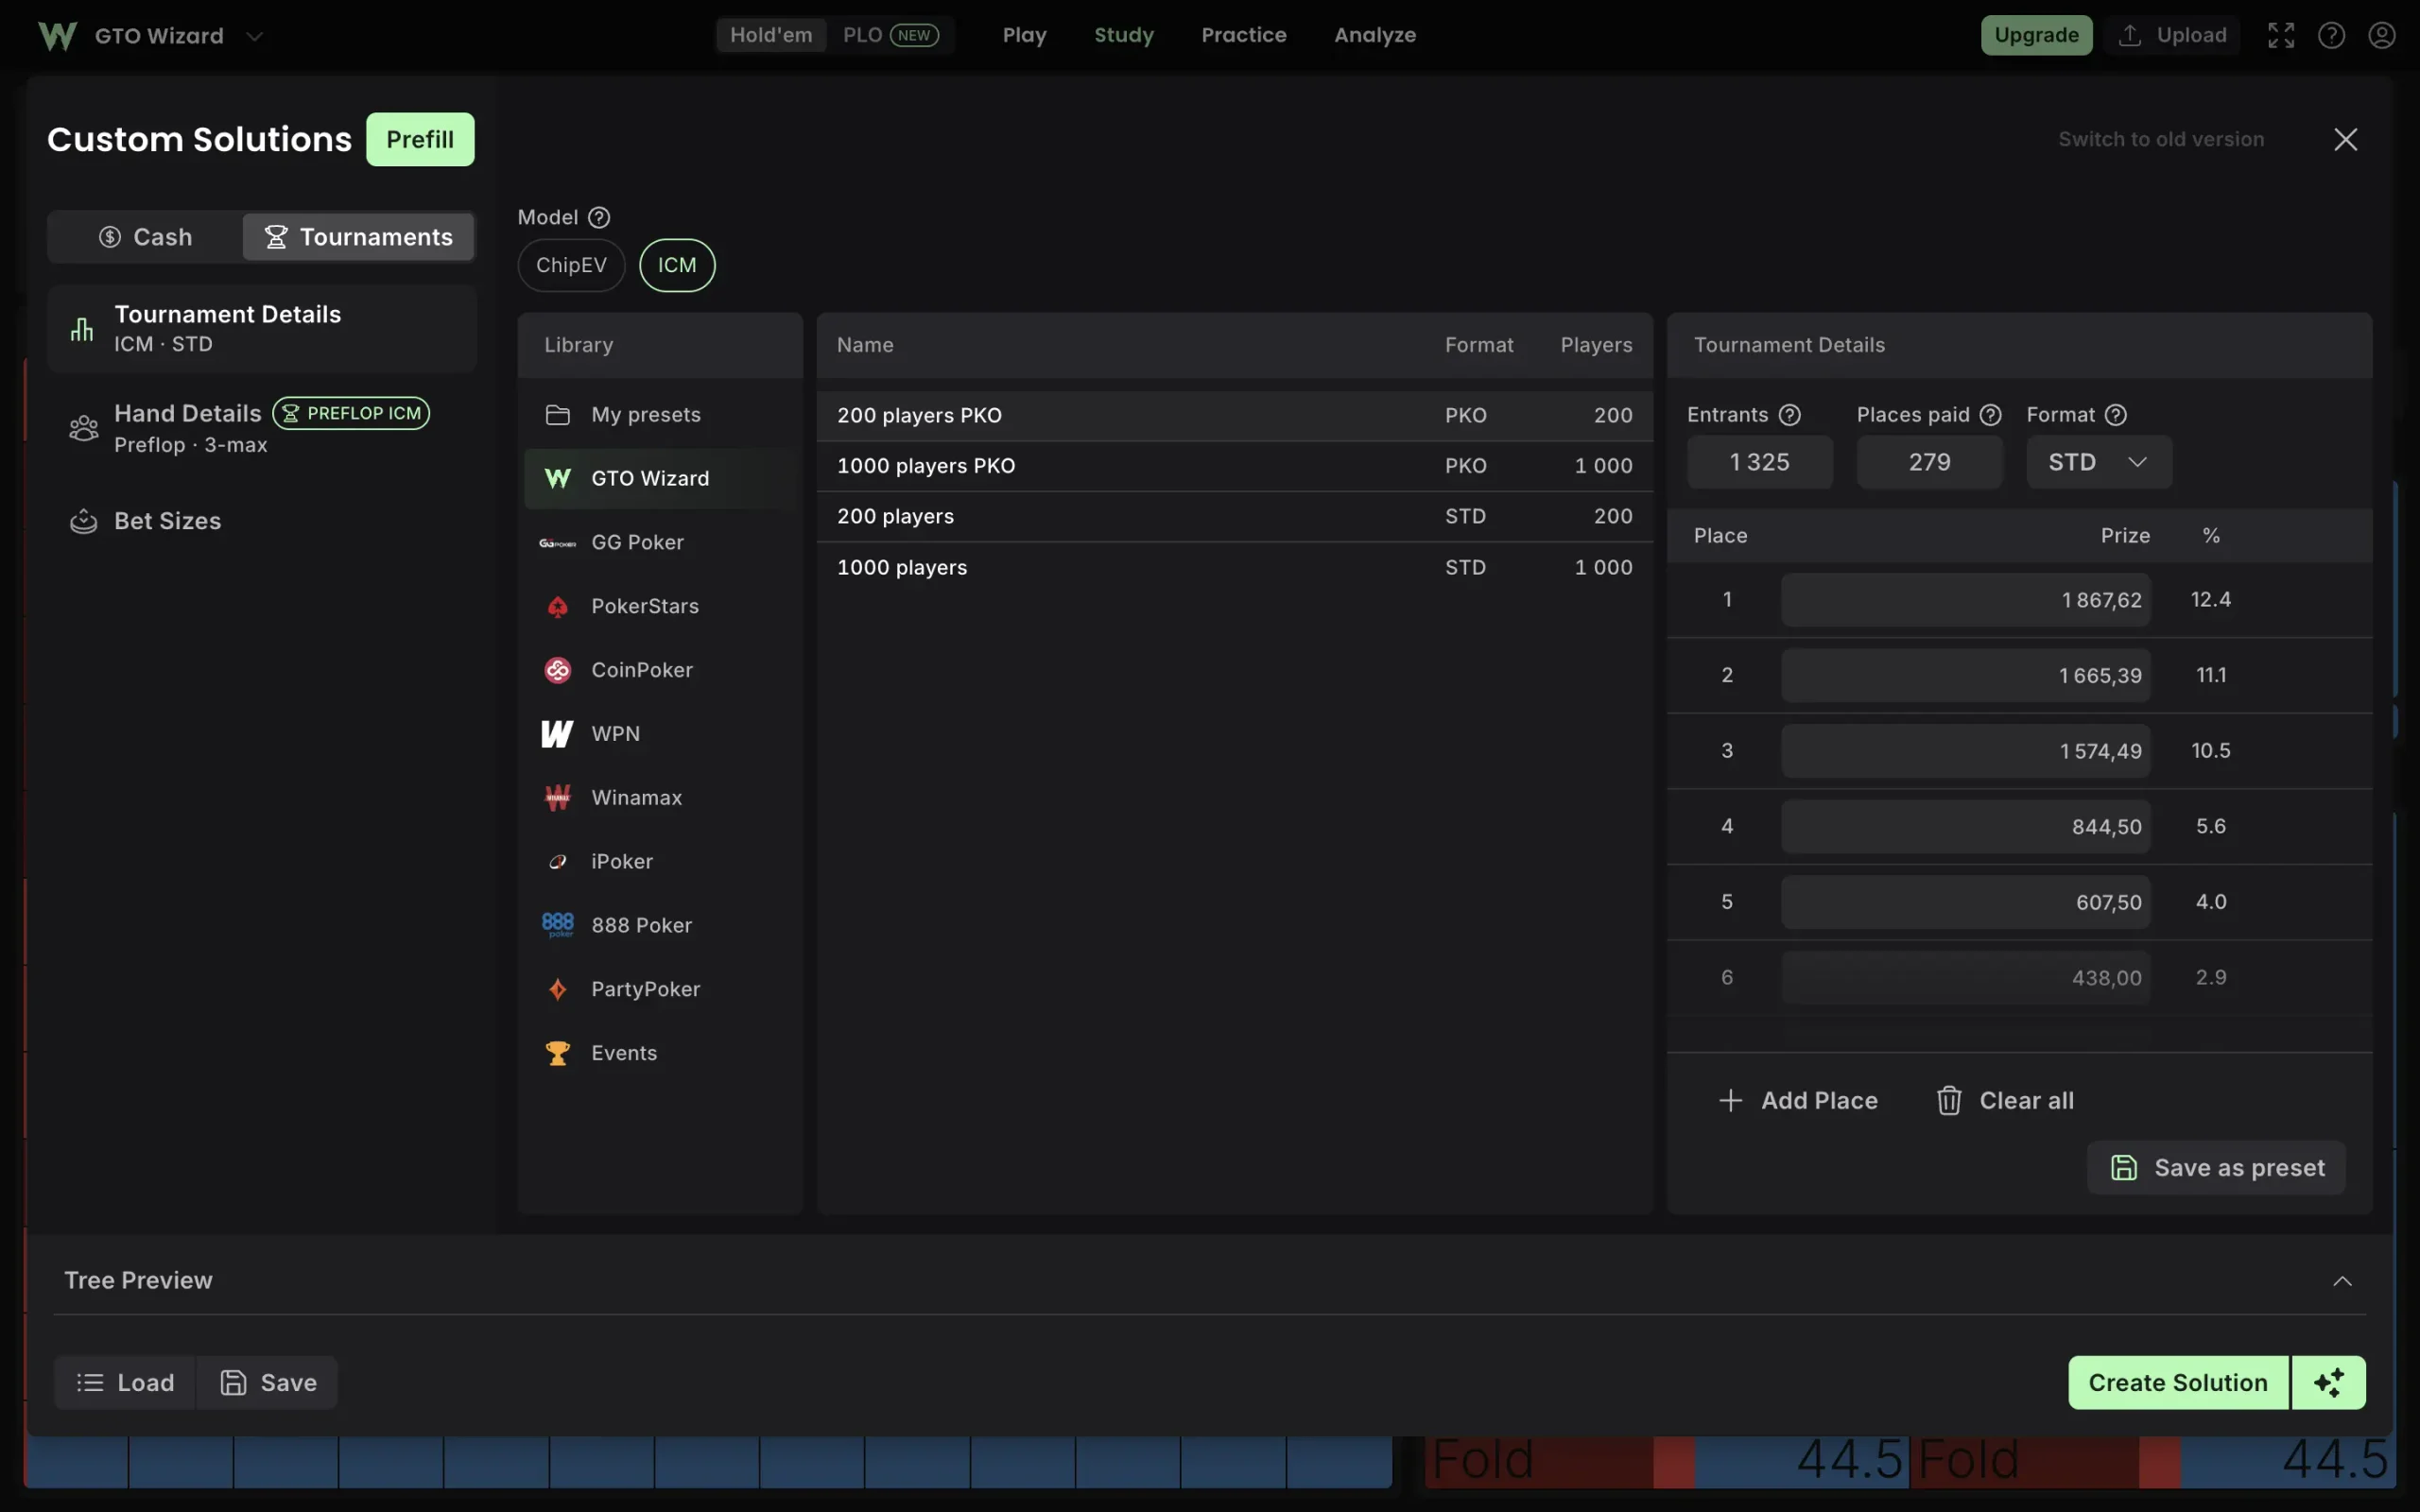This screenshot has width=2420, height=1512.
Task: Collapse the Tree Preview panel
Action: pos(2342,1281)
